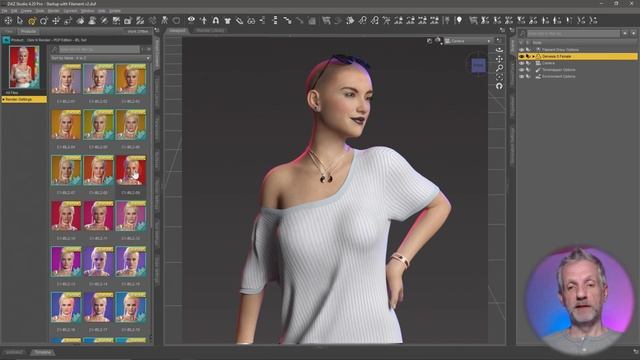Image resolution: width=640 pixels, height=360 pixels.
Task: Select the red-background preset ending 09
Action: [x=131, y=170]
